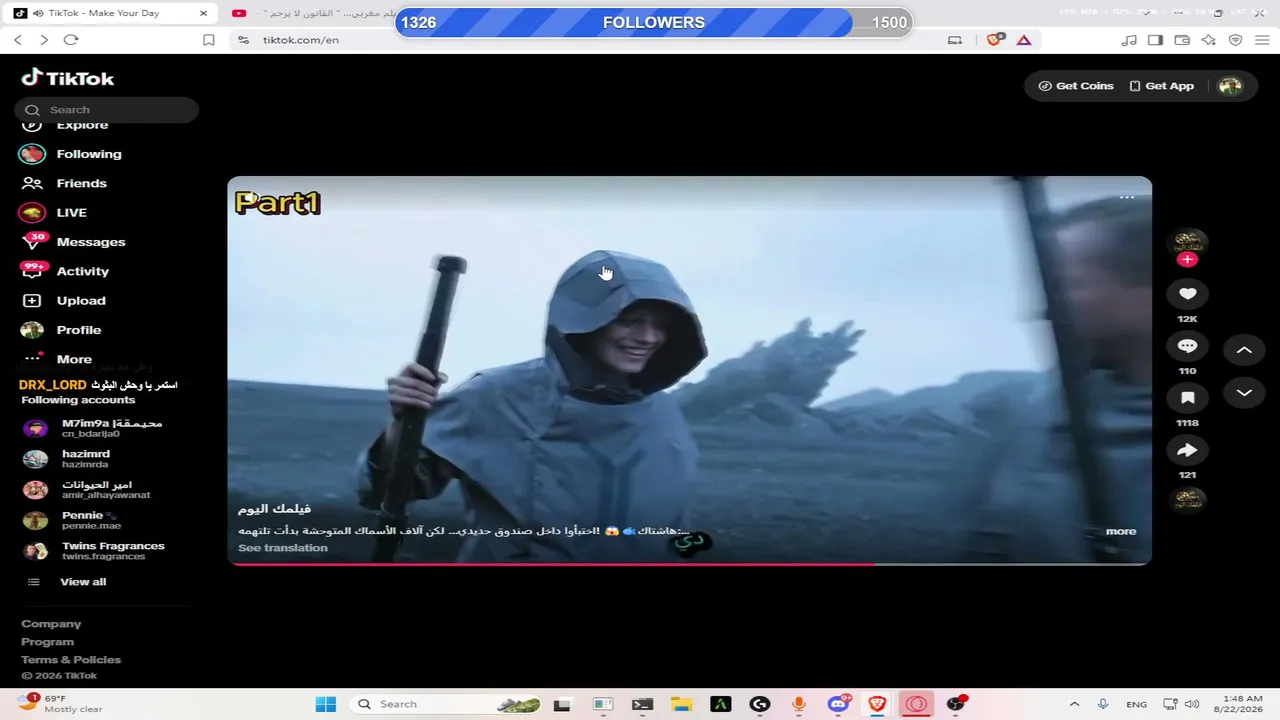Follow the creator with the red plus
The image size is (1280, 720).
(1187, 260)
